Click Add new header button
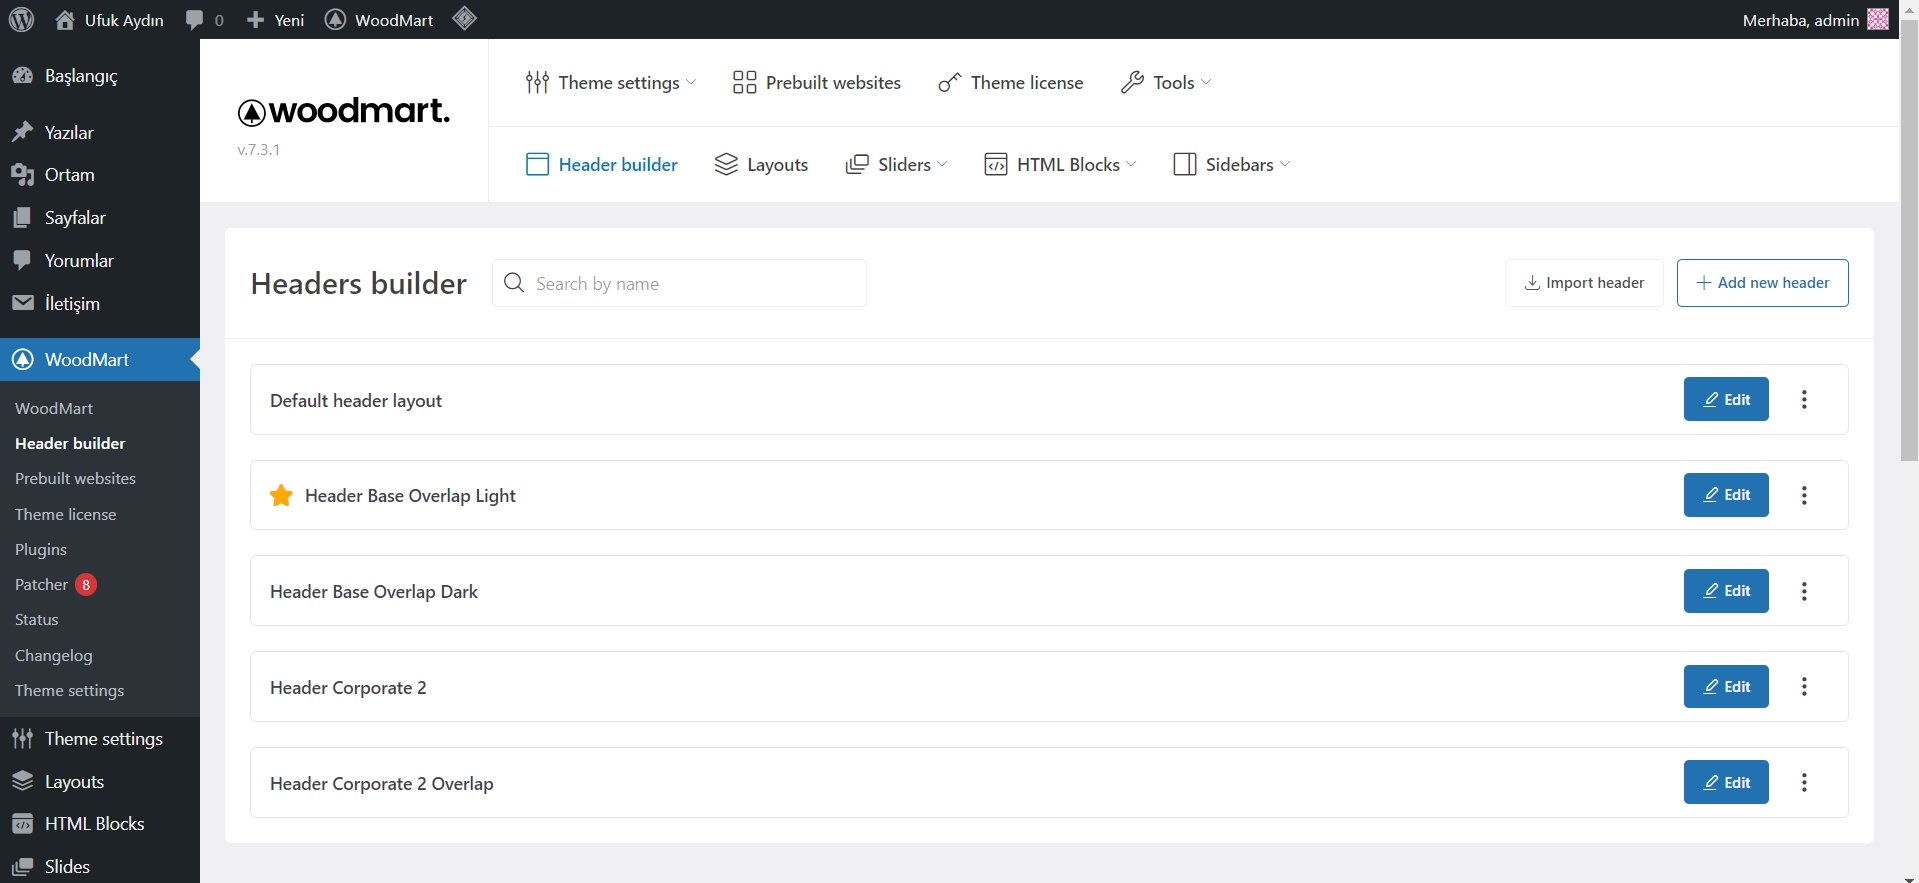The width and height of the screenshot is (1919, 883). pos(1762,283)
